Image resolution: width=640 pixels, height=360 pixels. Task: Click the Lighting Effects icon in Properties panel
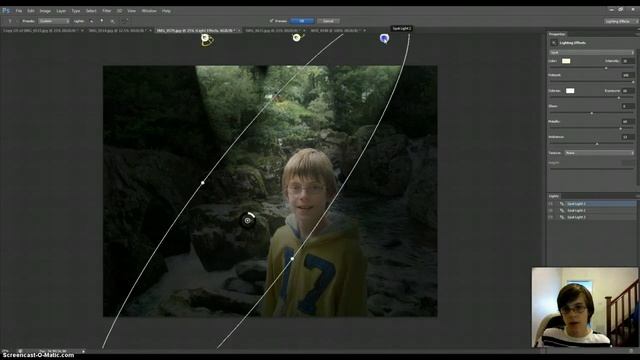554,43
